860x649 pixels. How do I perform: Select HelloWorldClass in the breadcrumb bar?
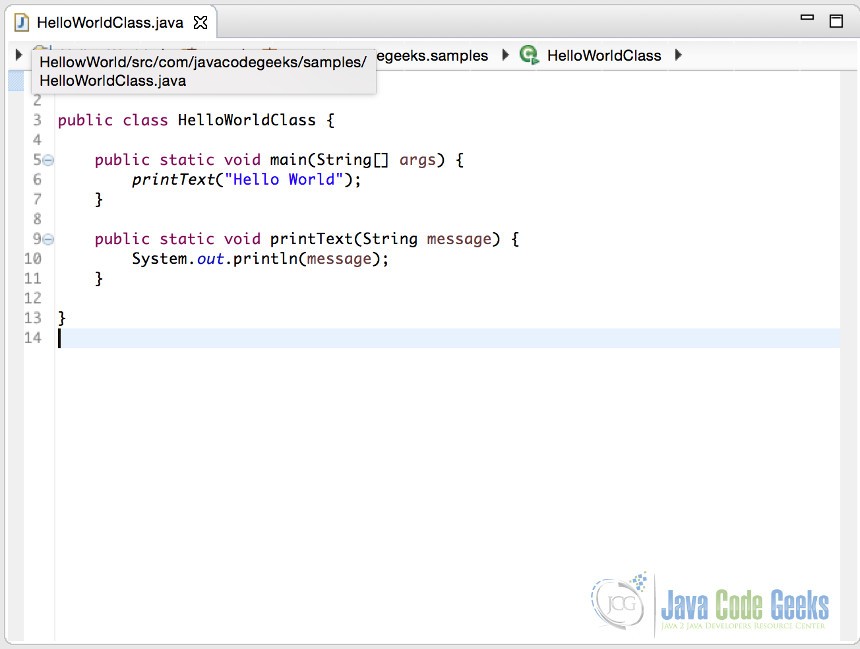click(x=604, y=55)
